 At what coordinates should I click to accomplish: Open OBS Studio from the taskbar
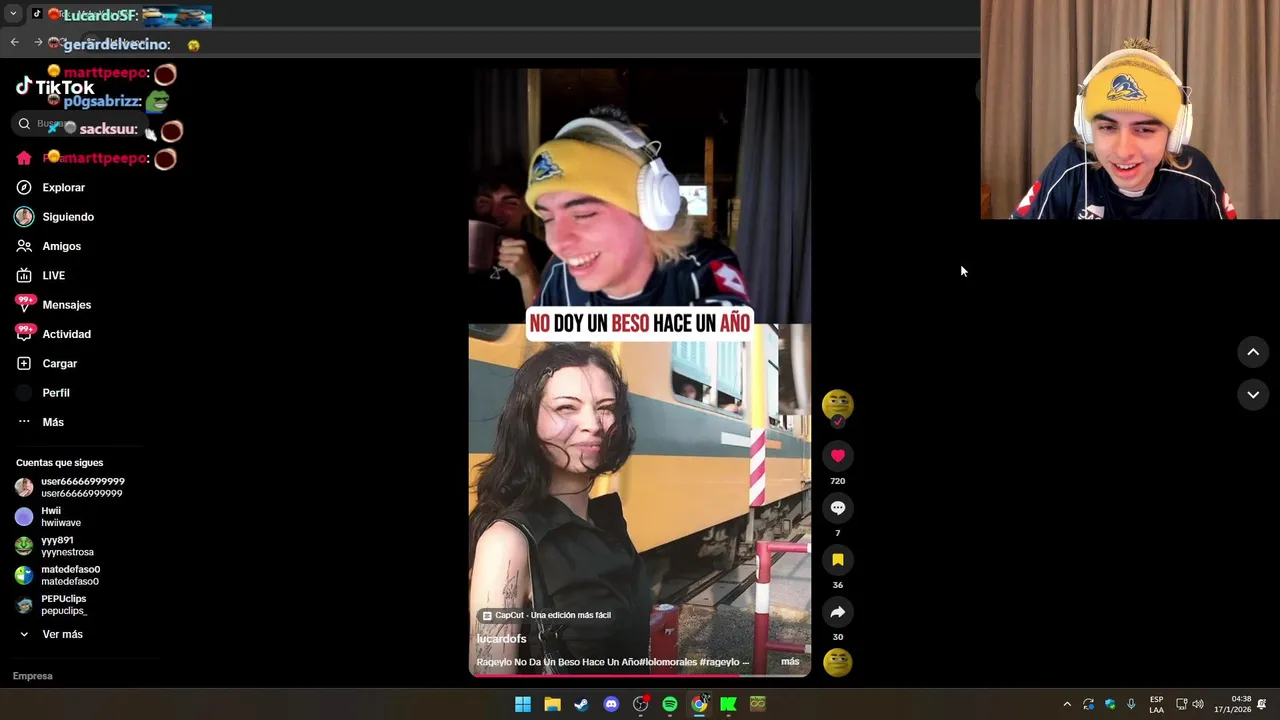640,704
